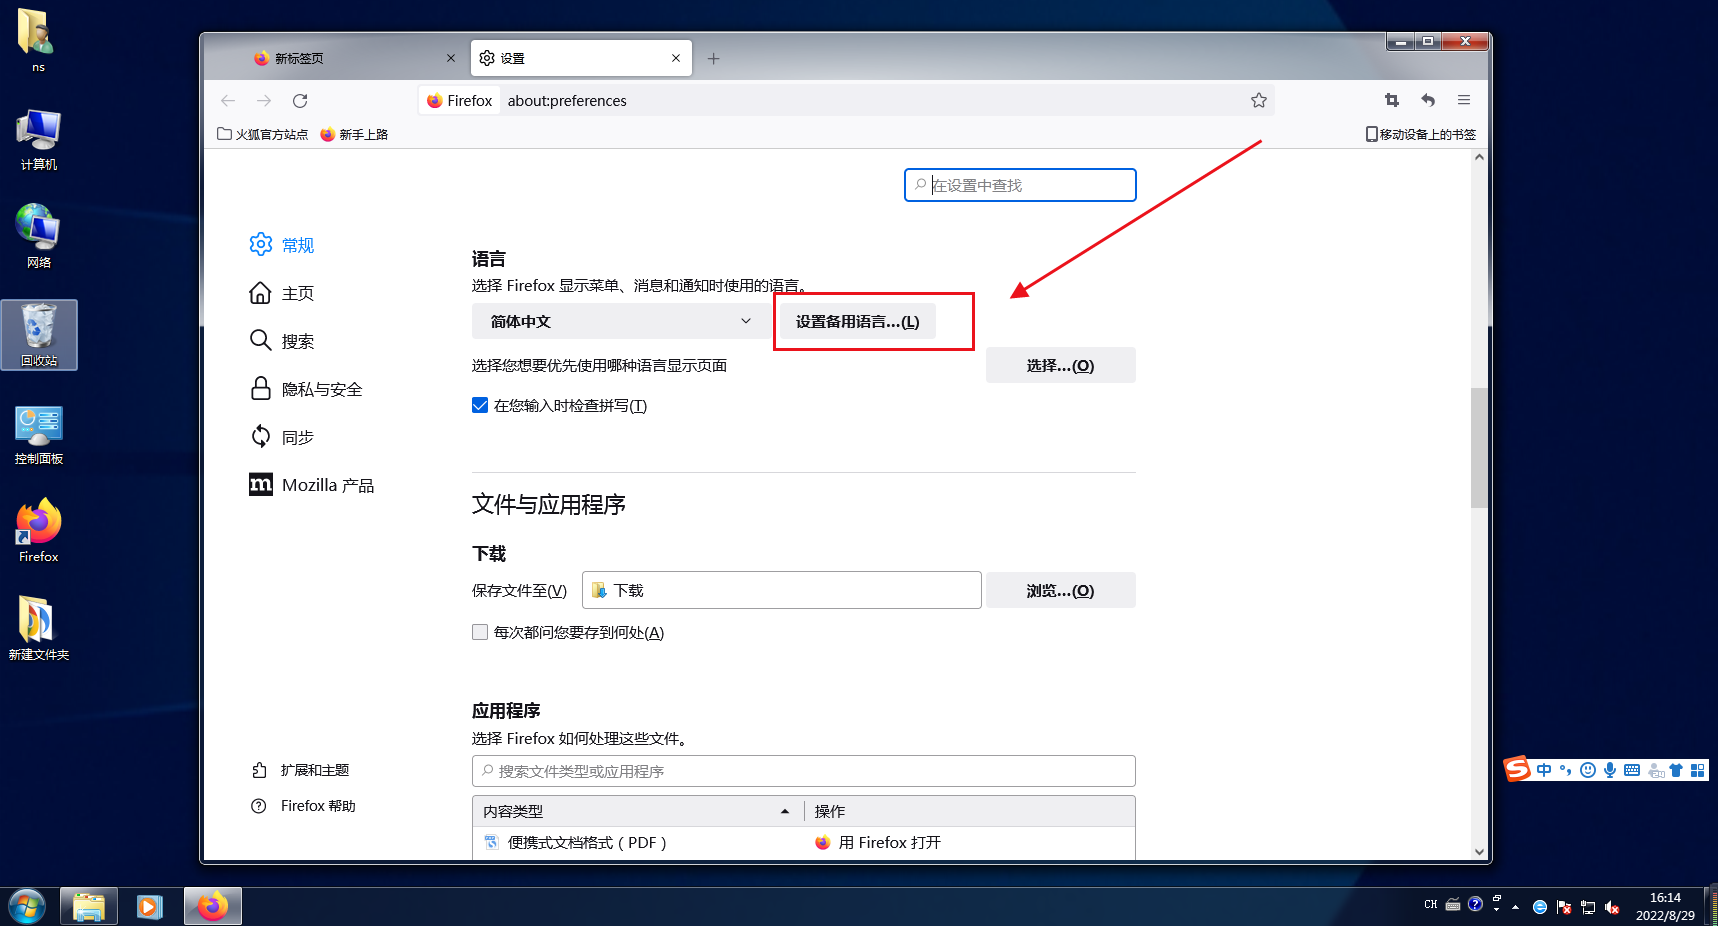Viewport: 1718px width, 926px height.
Task: Open taskbar file explorer icon
Action: pos(89,907)
